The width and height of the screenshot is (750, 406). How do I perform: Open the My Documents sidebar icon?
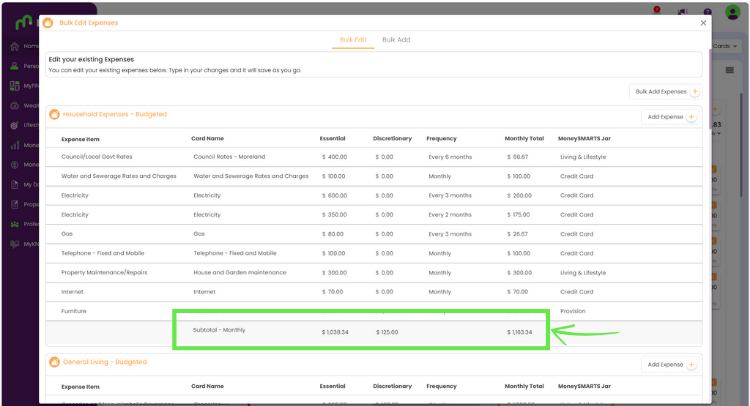15,185
